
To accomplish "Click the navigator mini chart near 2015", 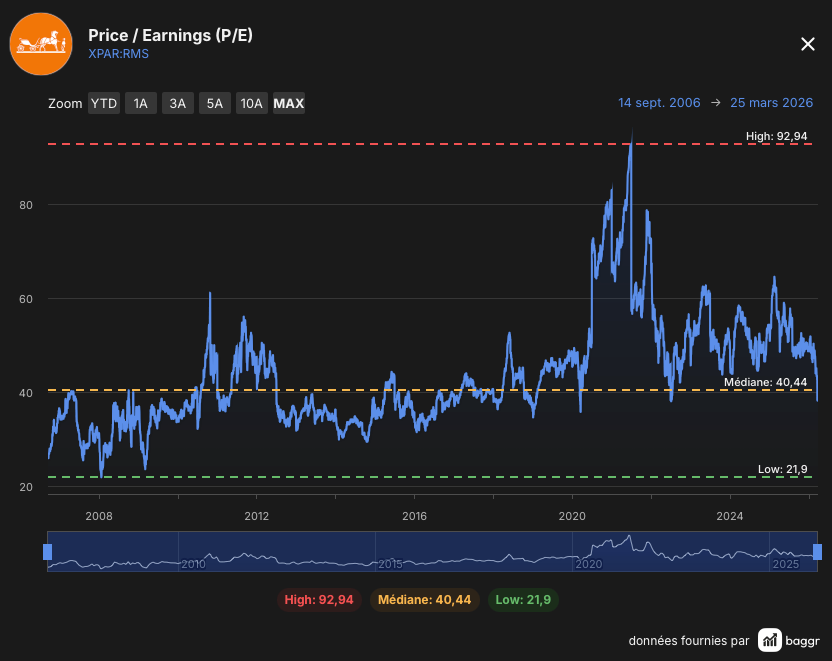I will [390, 564].
